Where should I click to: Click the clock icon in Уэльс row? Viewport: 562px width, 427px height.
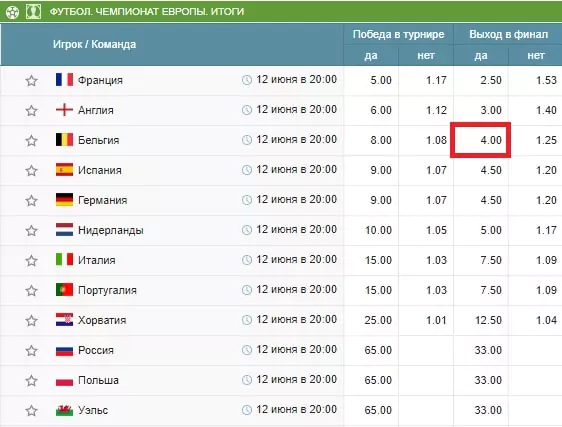[247, 410]
